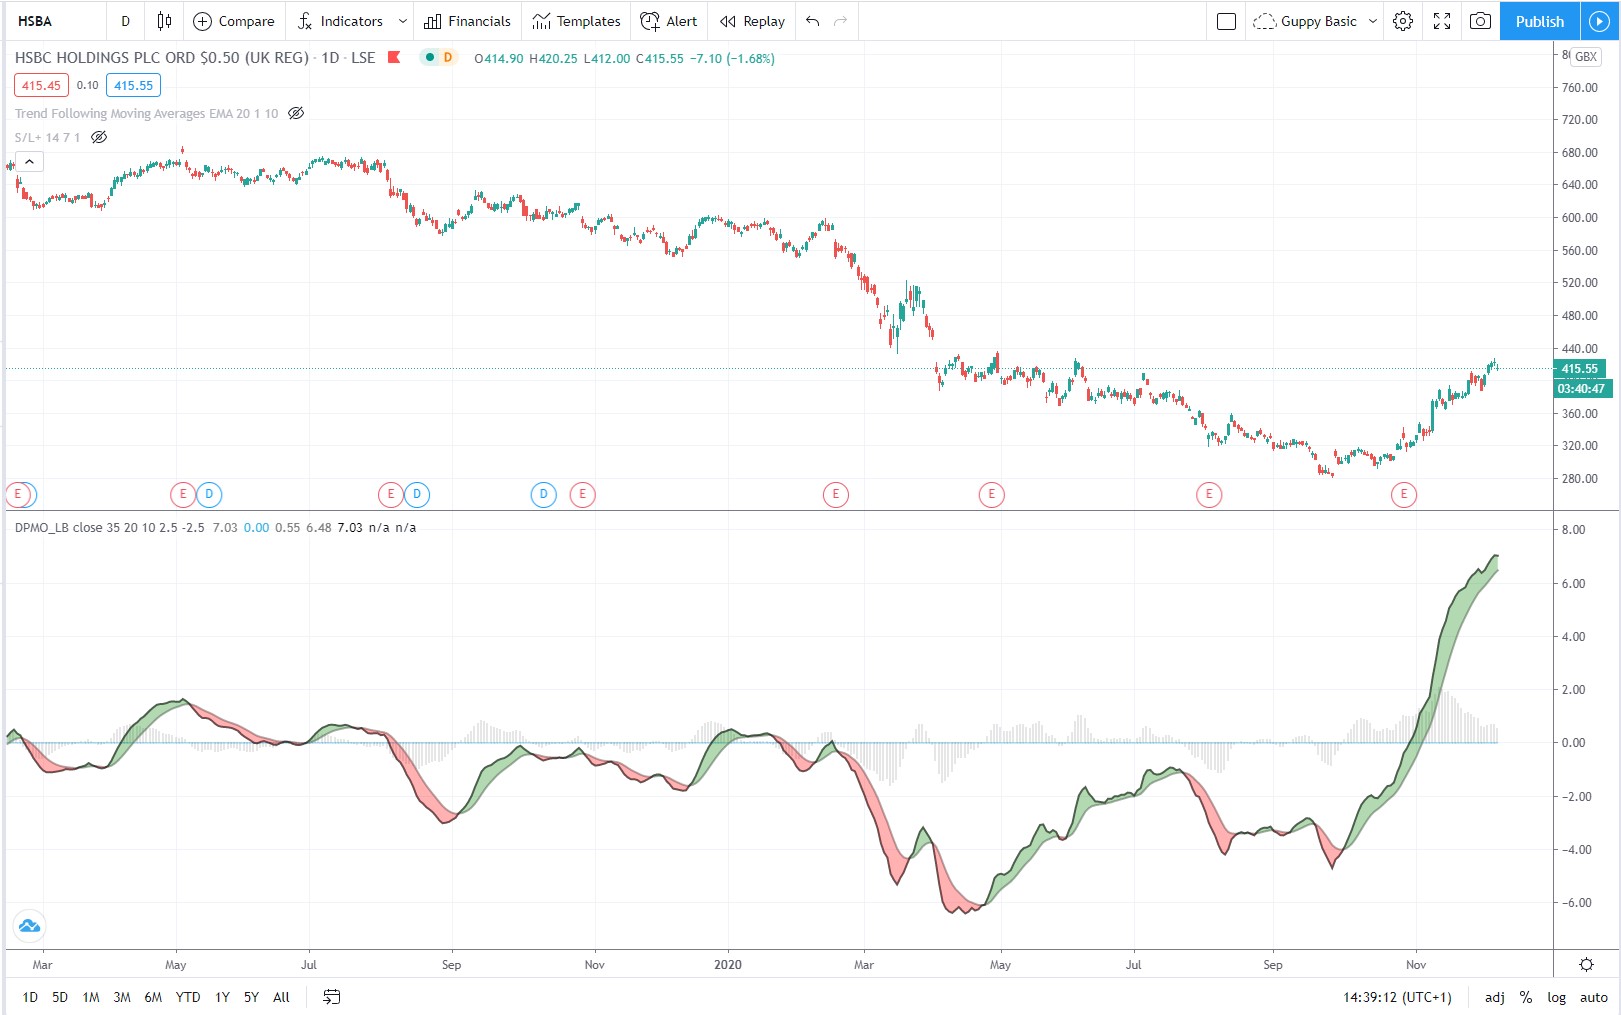Open Compare symbols
The height and width of the screenshot is (1015, 1621).
tap(233, 21)
